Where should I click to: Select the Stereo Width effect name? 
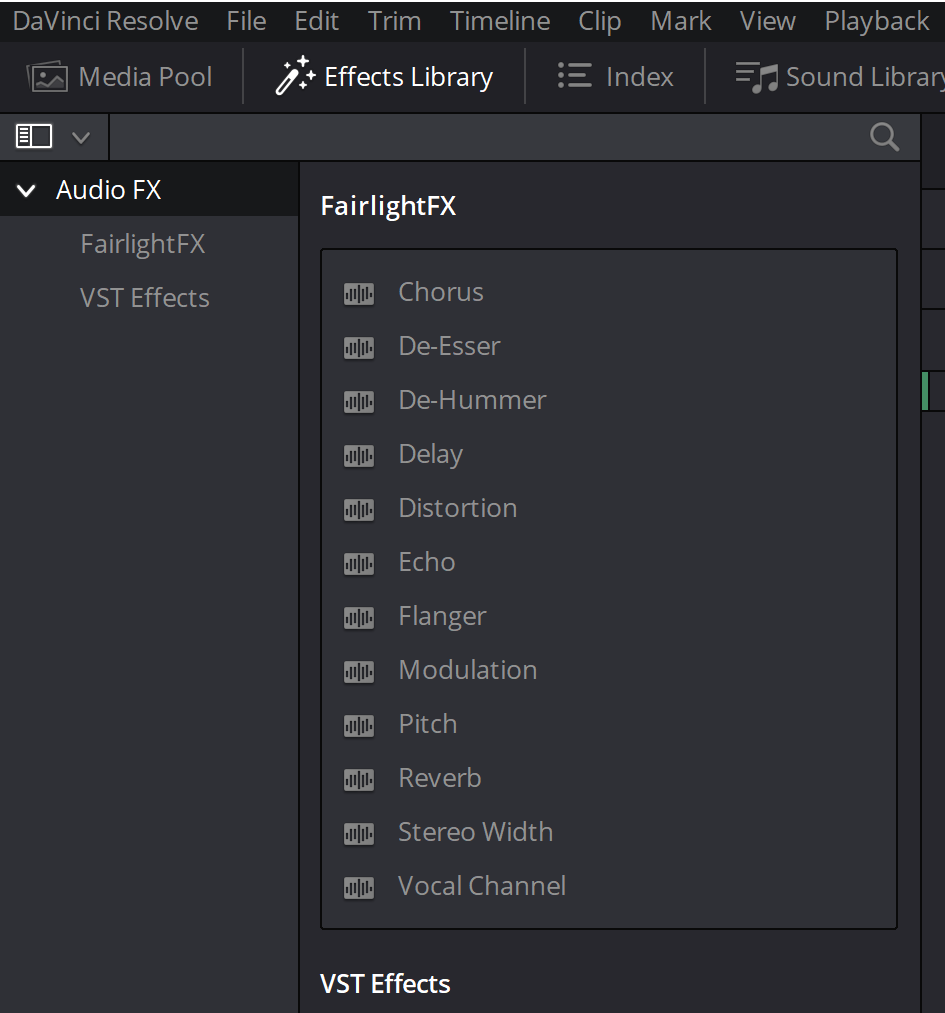tap(475, 831)
